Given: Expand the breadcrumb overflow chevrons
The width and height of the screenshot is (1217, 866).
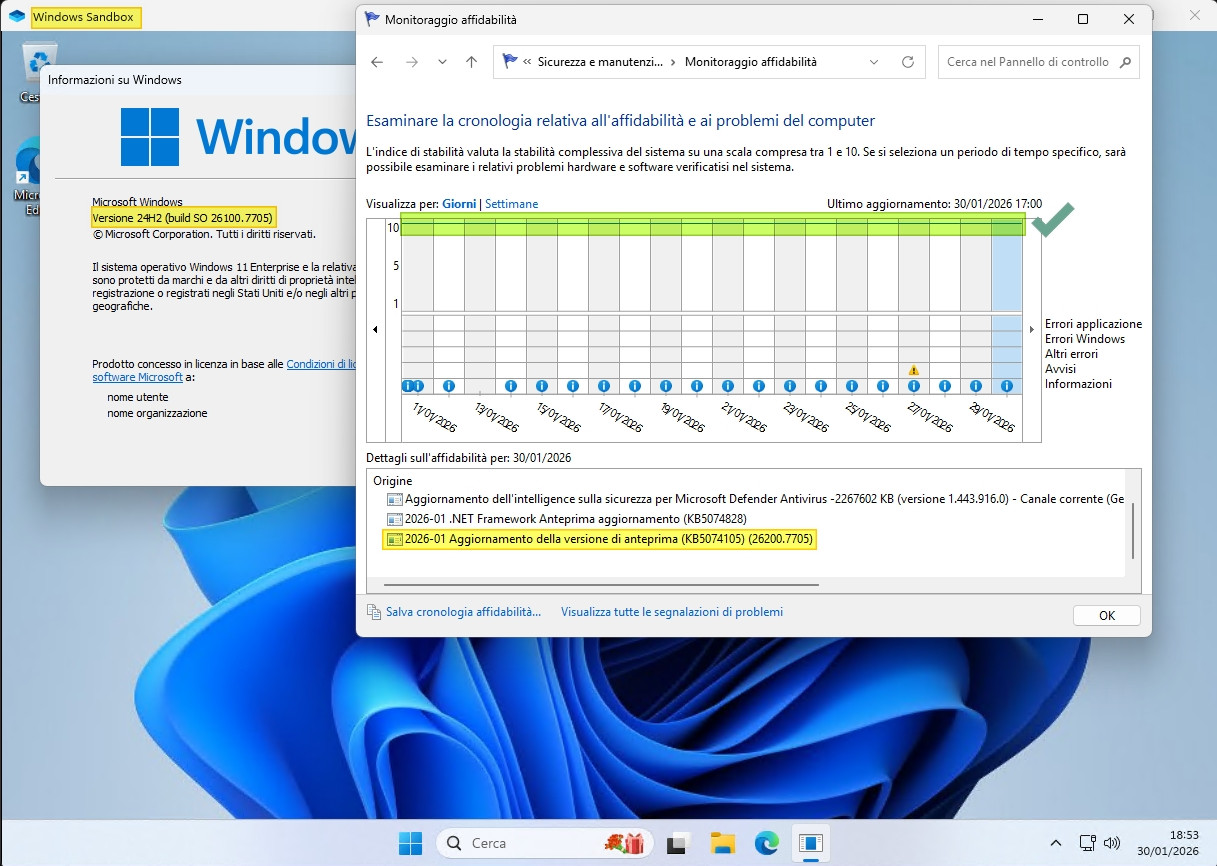Looking at the screenshot, I should pos(527,62).
